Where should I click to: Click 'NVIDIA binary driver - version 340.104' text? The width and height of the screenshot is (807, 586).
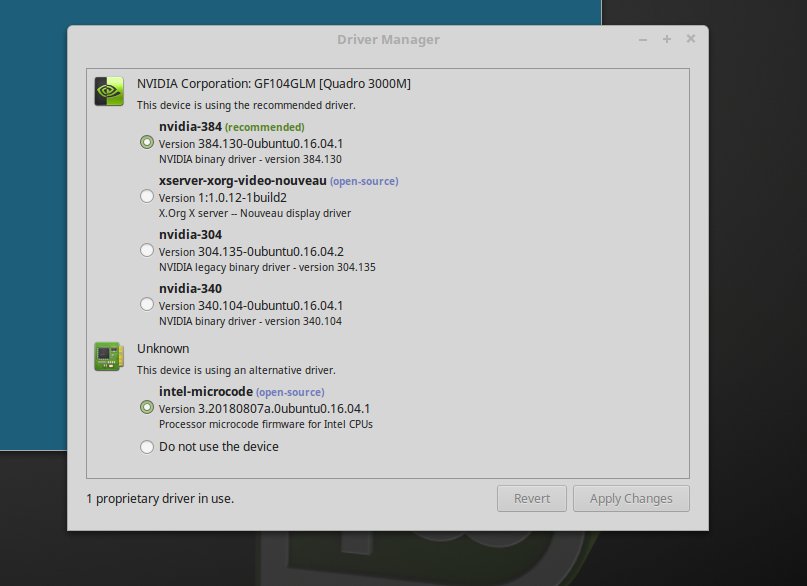250,321
